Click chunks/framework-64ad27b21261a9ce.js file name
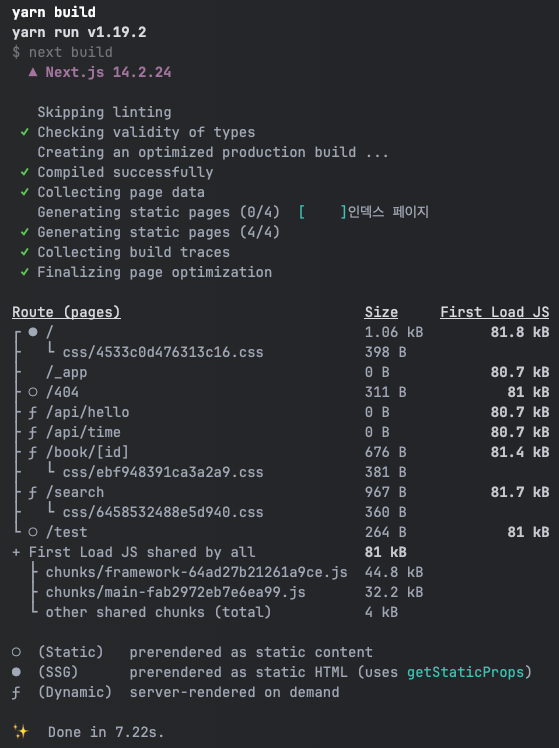This screenshot has height=748, width=559. pos(197,572)
